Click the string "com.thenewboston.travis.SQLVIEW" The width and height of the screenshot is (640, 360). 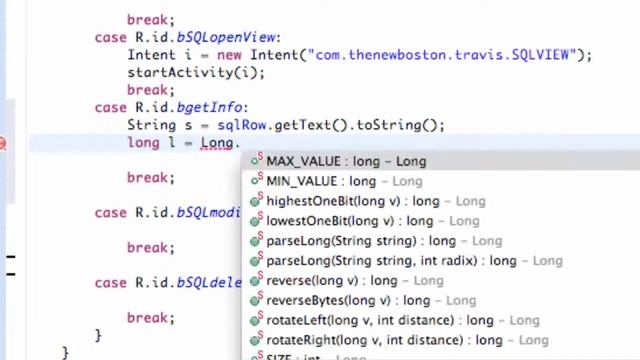click(442, 55)
